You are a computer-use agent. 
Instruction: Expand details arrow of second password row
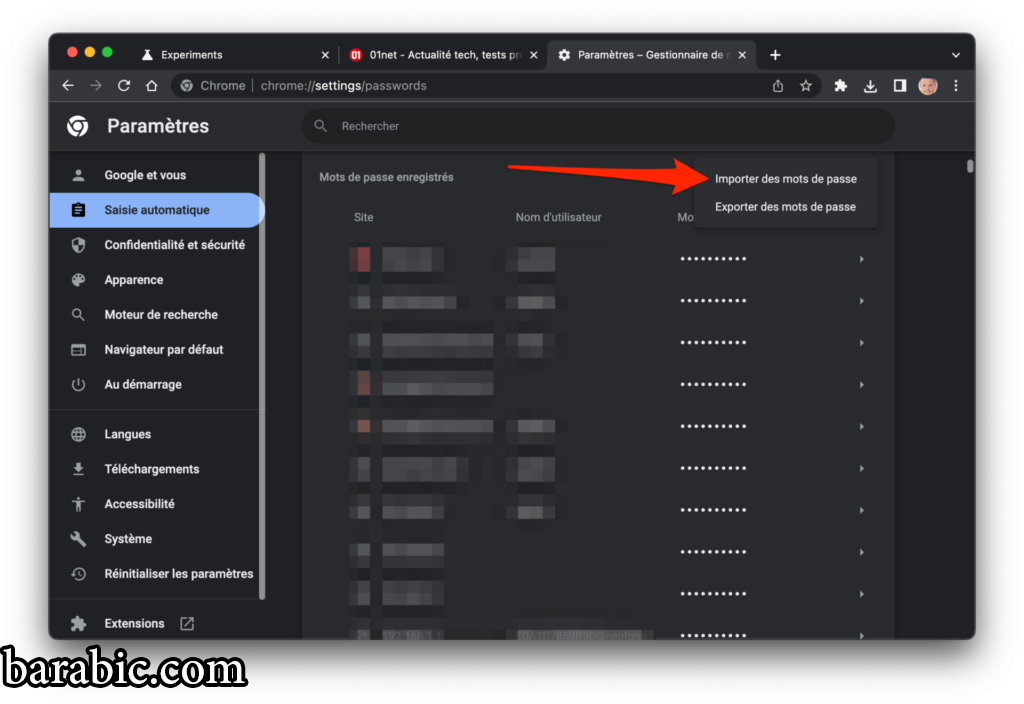[861, 301]
